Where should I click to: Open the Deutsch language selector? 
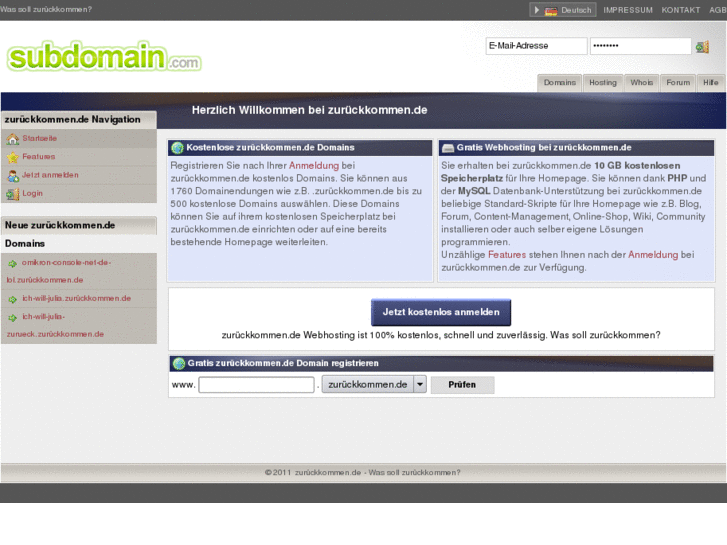coord(563,10)
